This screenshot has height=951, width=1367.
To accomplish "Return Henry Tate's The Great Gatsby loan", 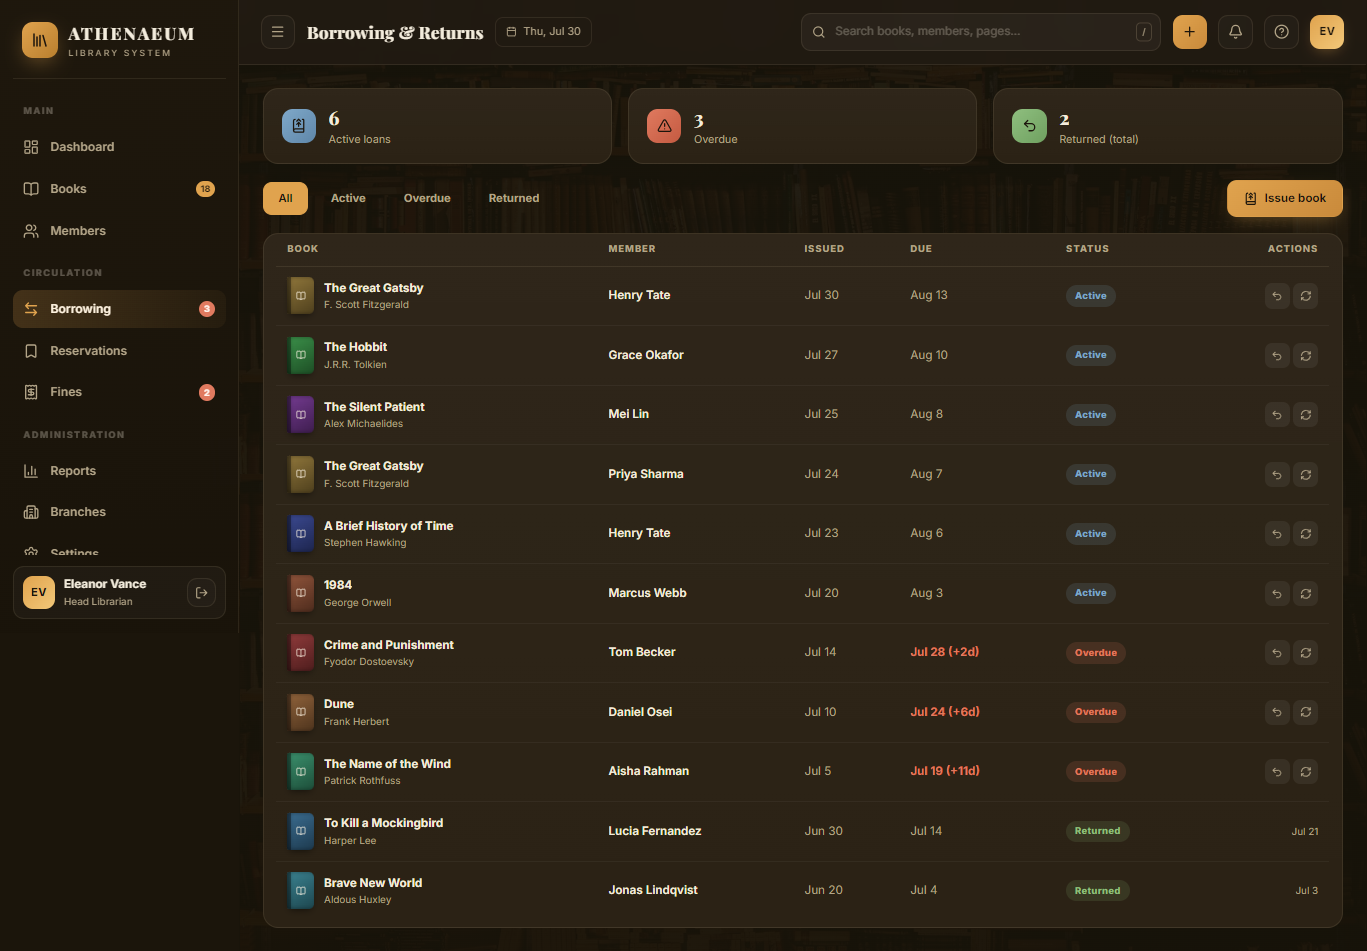I will point(1277,296).
